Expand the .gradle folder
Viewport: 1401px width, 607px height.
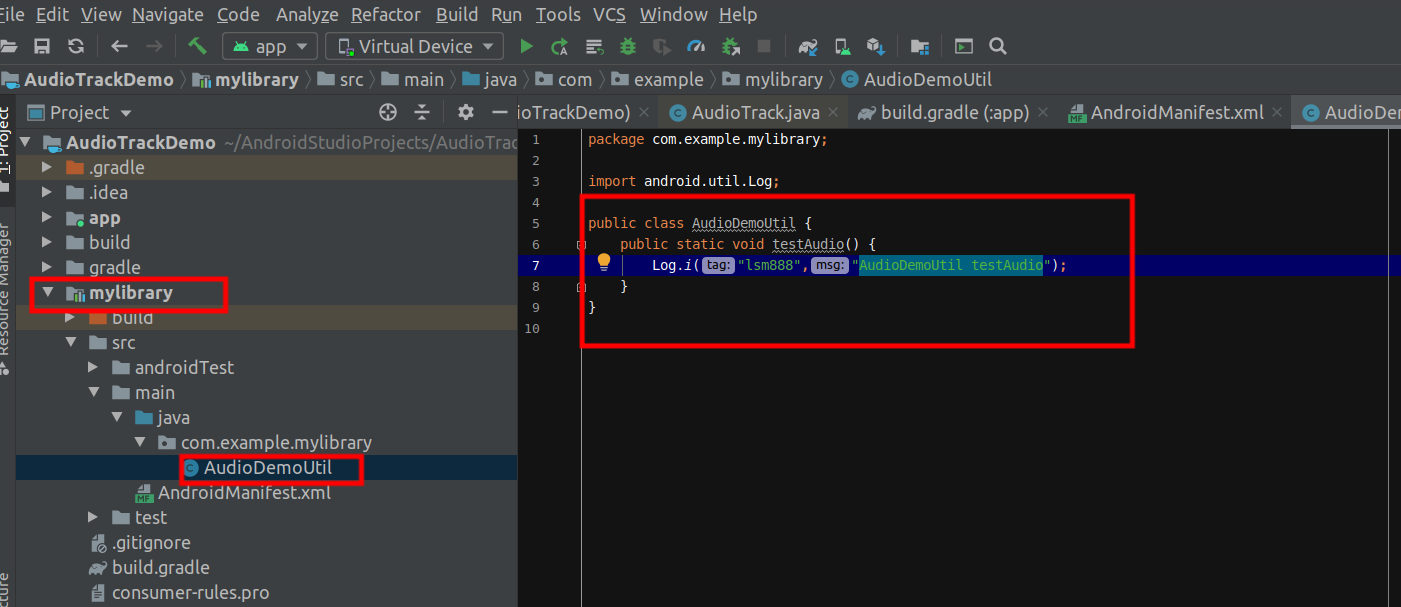pyautogui.click(x=47, y=167)
